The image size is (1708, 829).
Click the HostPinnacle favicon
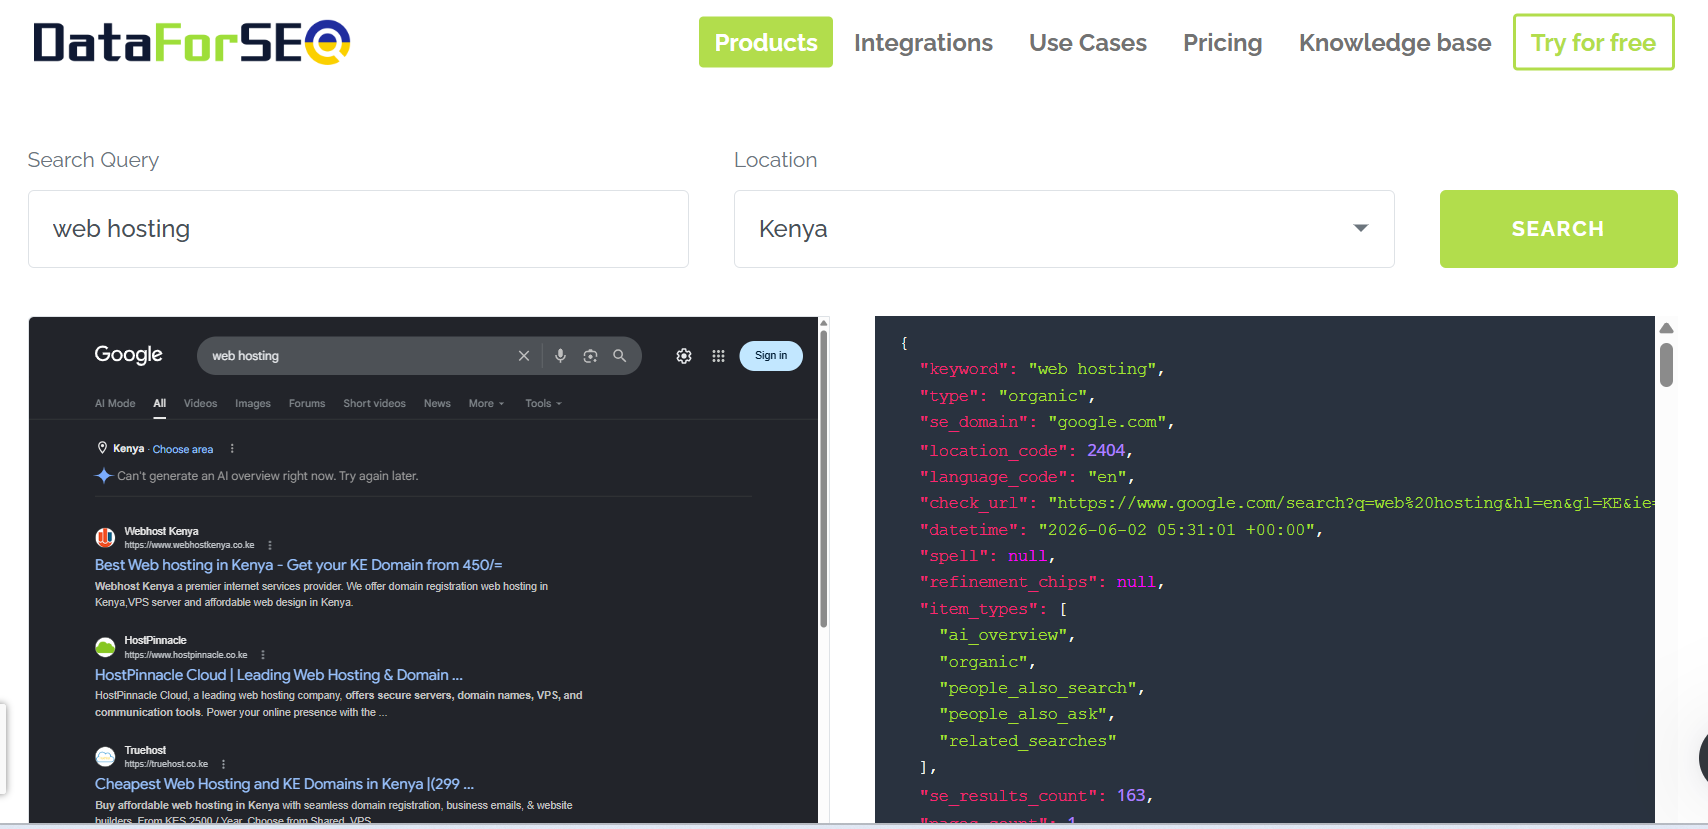105,647
